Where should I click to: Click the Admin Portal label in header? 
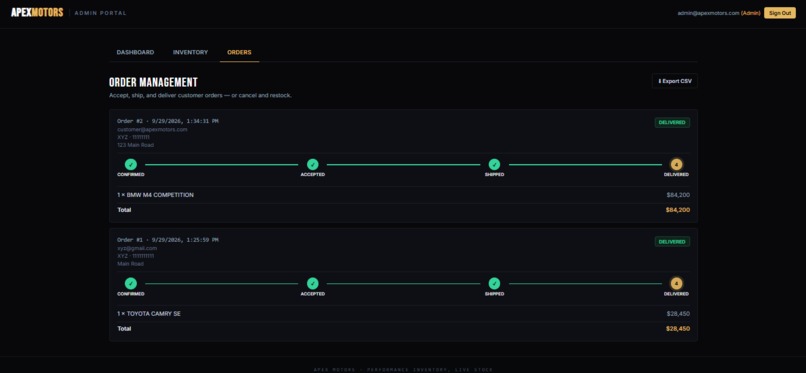(100, 13)
